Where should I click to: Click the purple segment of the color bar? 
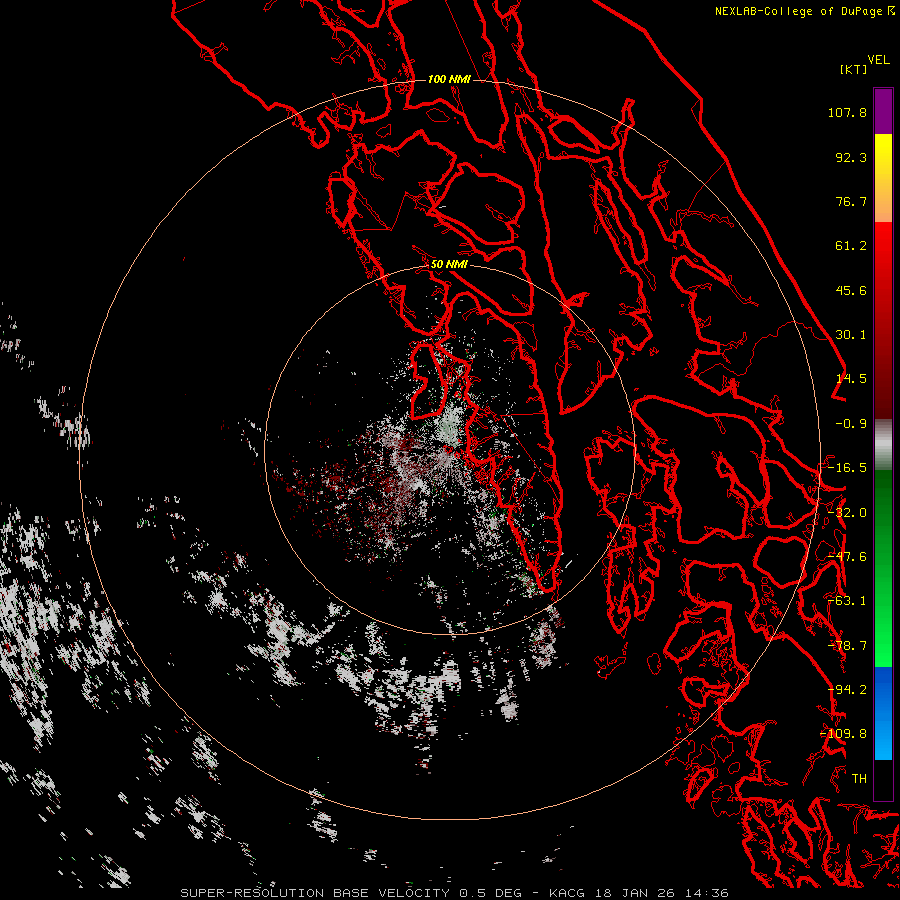(883, 111)
